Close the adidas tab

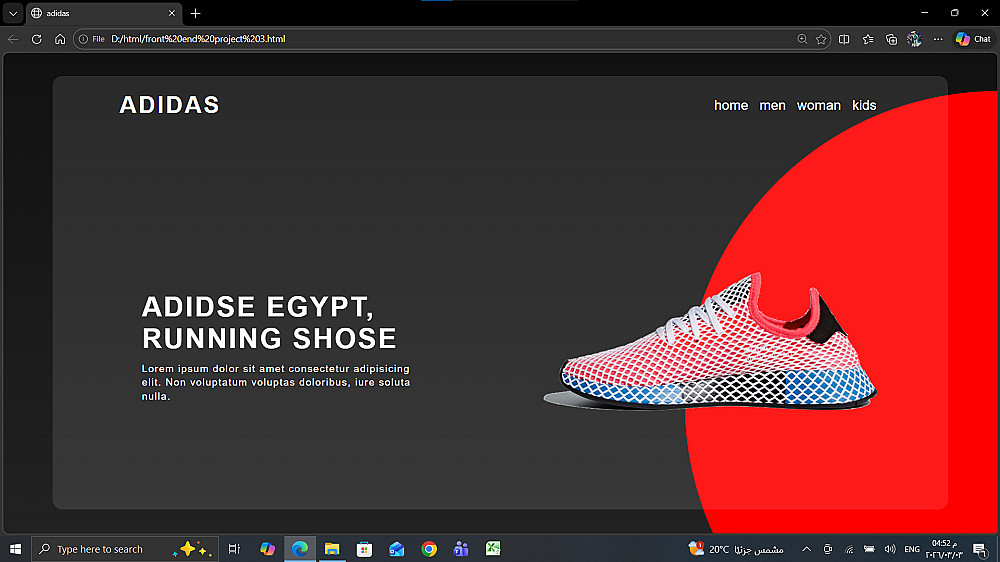(172, 13)
